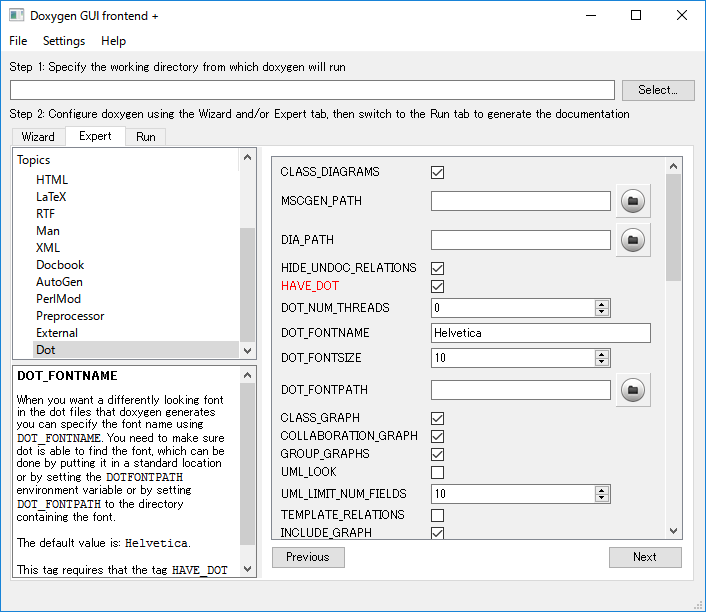706x612 pixels.
Task: Click the Select... working directory button
Action: coord(658,90)
